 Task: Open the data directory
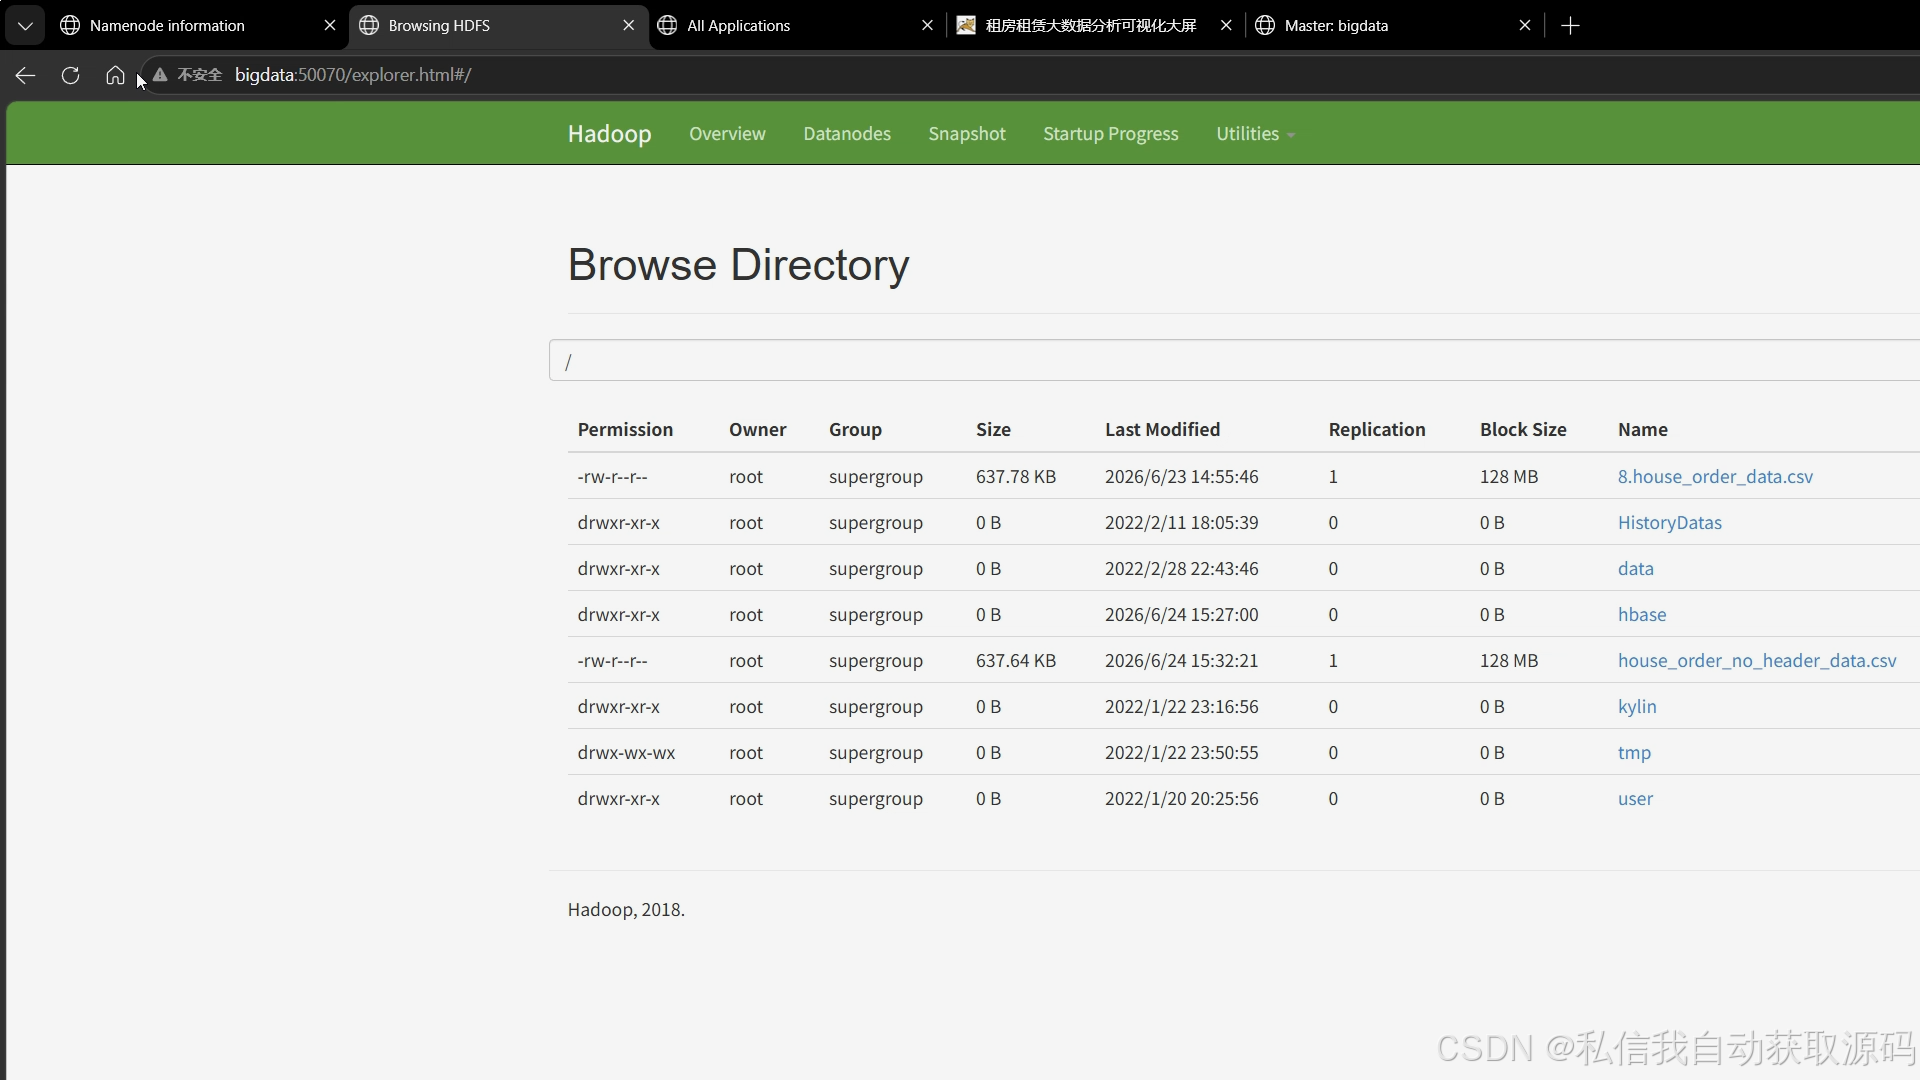(x=1636, y=569)
